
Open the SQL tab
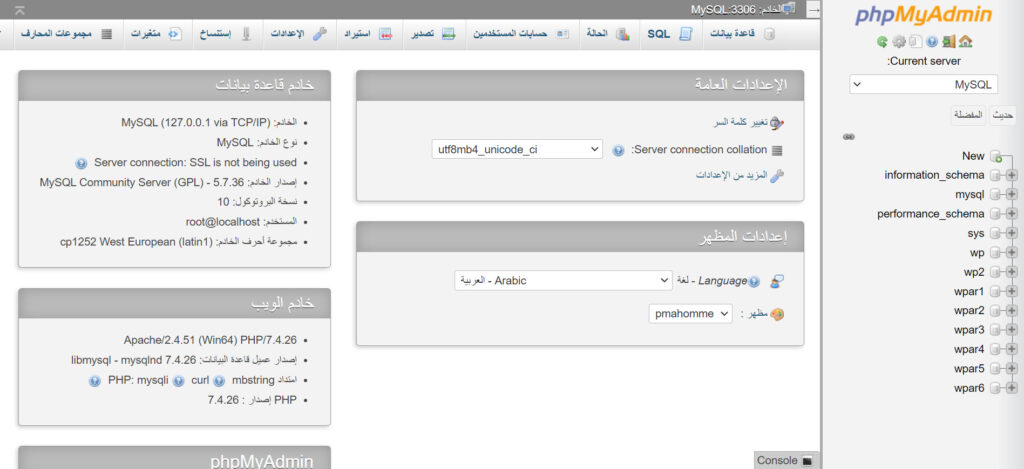671,34
